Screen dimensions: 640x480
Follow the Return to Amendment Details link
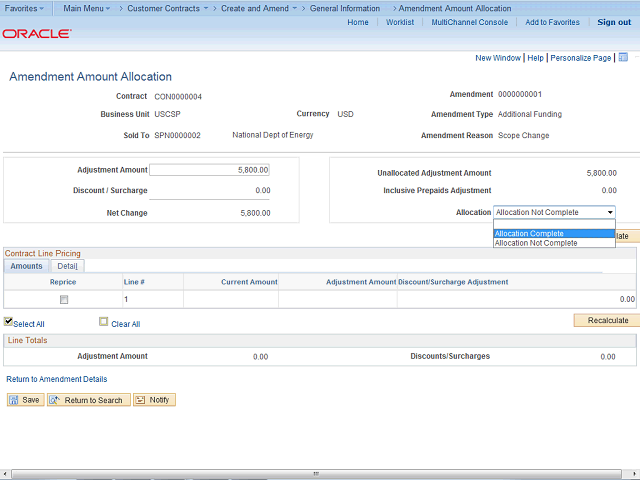(x=56, y=379)
